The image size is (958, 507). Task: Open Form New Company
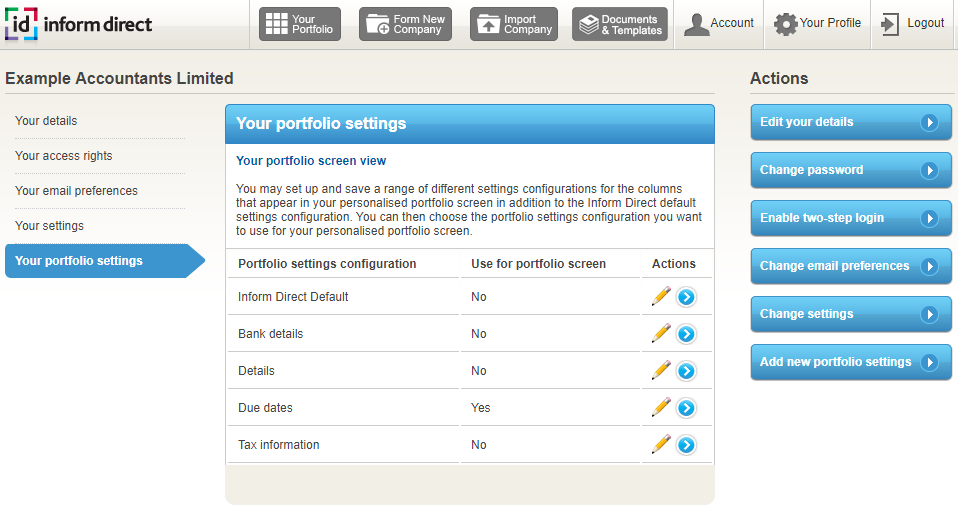click(x=405, y=24)
